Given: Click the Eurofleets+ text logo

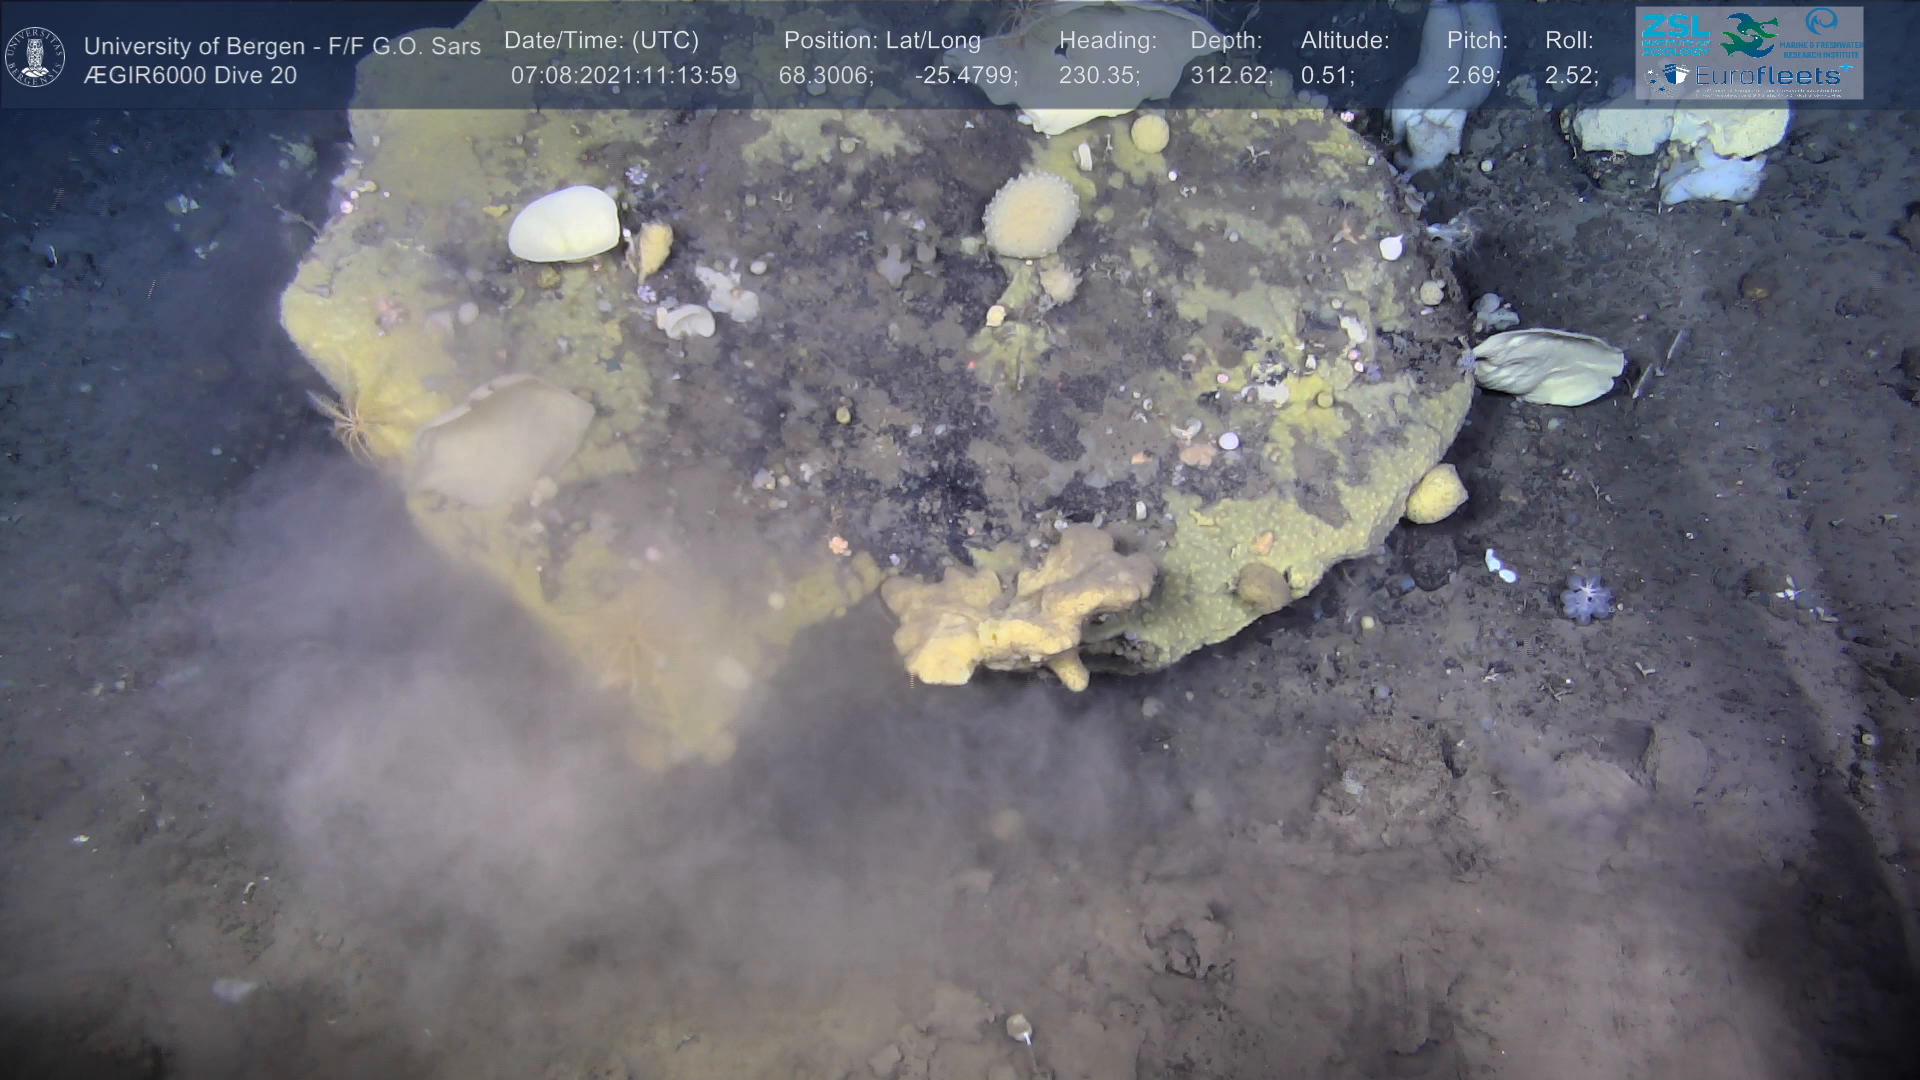Looking at the screenshot, I should (1768, 76).
